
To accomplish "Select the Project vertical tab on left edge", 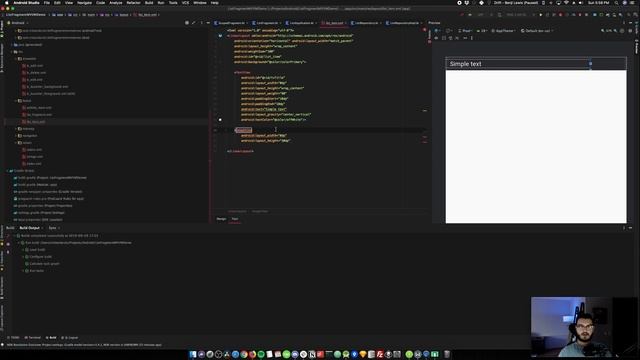I will (2, 26).
